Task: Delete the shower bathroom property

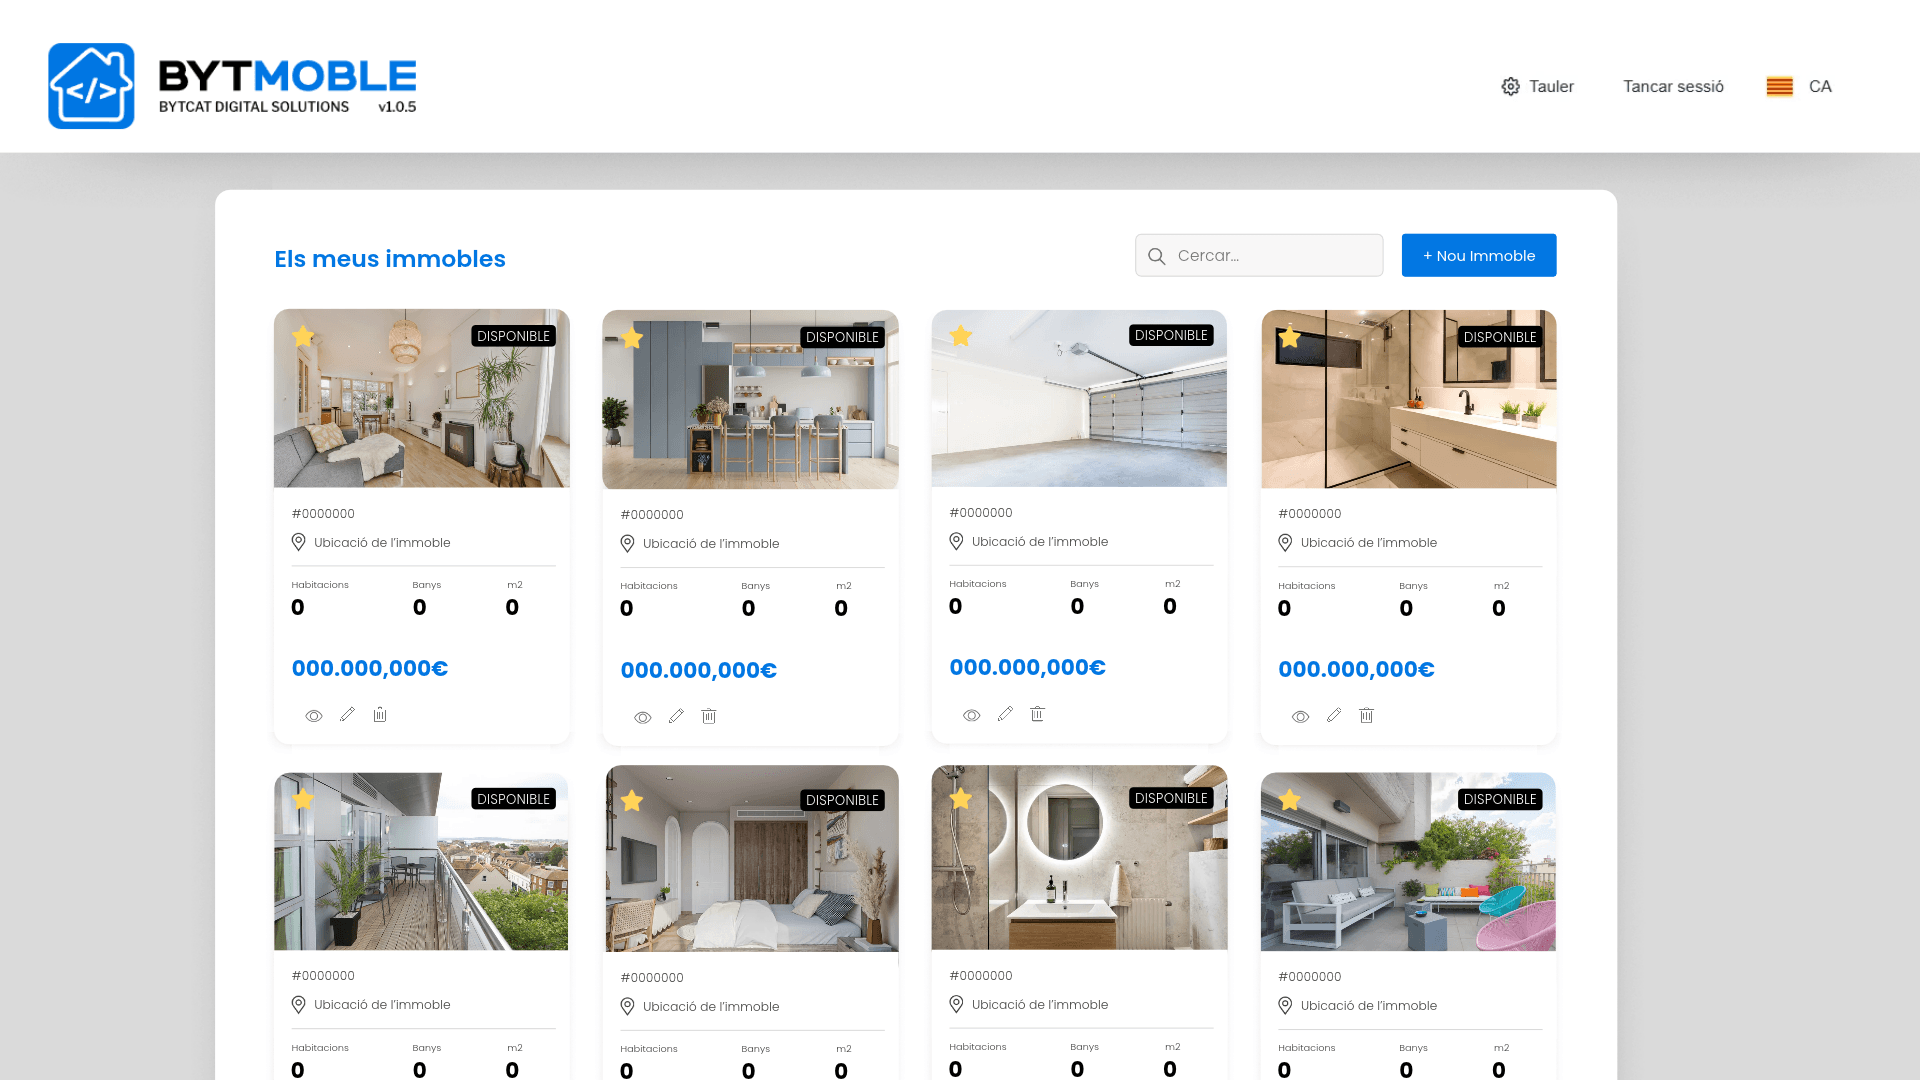Action: point(1367,715)
